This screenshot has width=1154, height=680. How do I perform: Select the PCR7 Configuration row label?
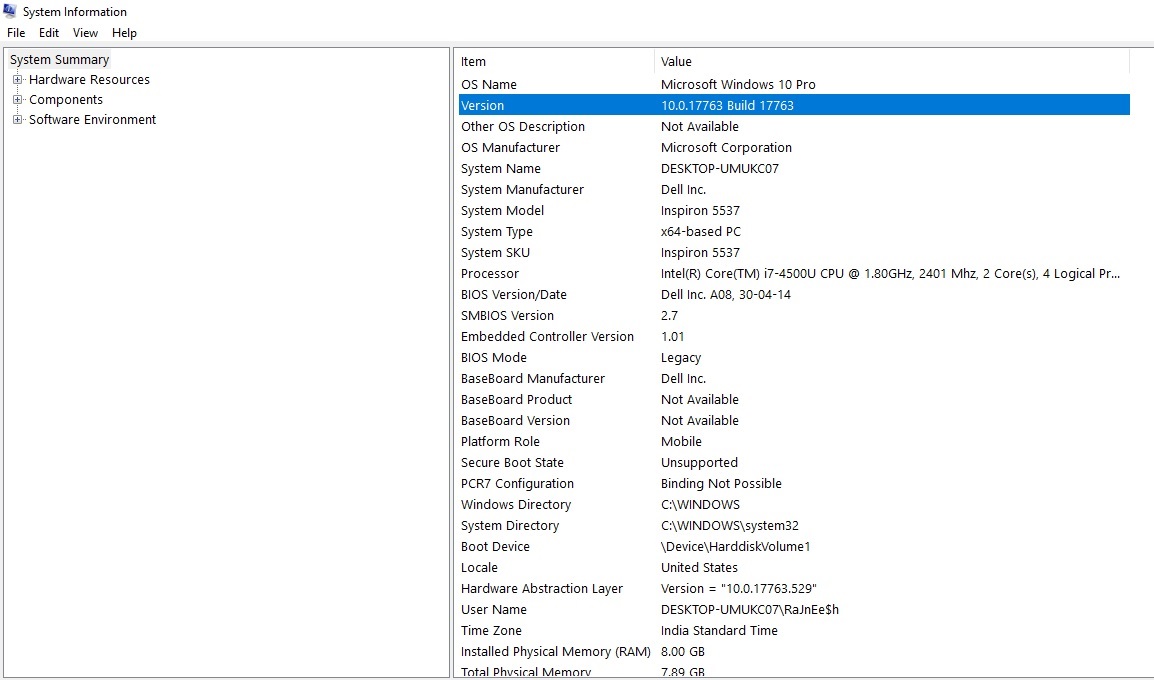pos(517,484)
